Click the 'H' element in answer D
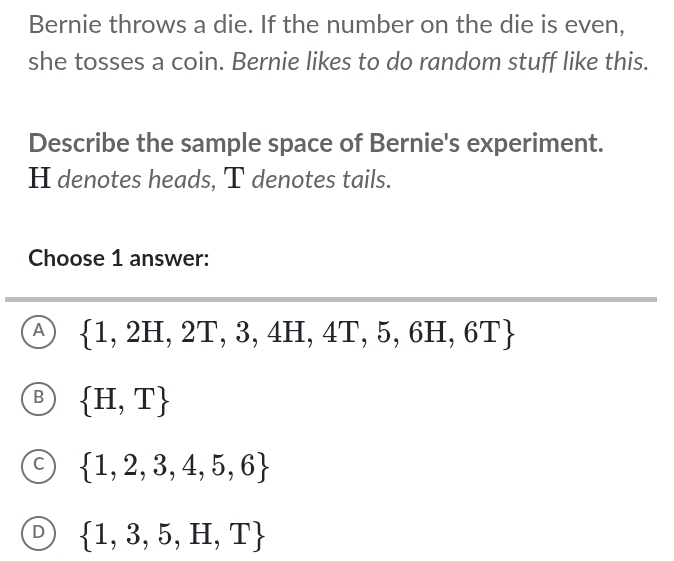 coord(206,534)
